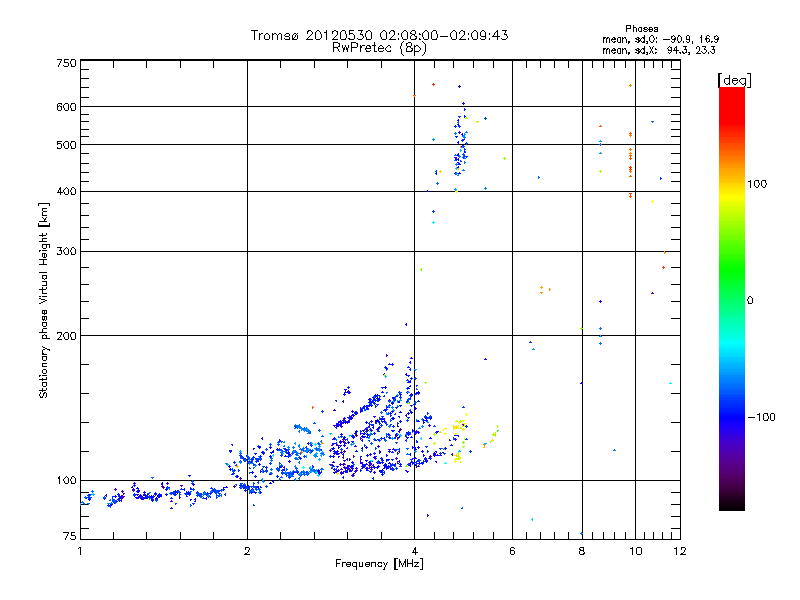800x600 pixels.
Task: Click the y-axis tick label '600'
Action: (x=67, y=107)
